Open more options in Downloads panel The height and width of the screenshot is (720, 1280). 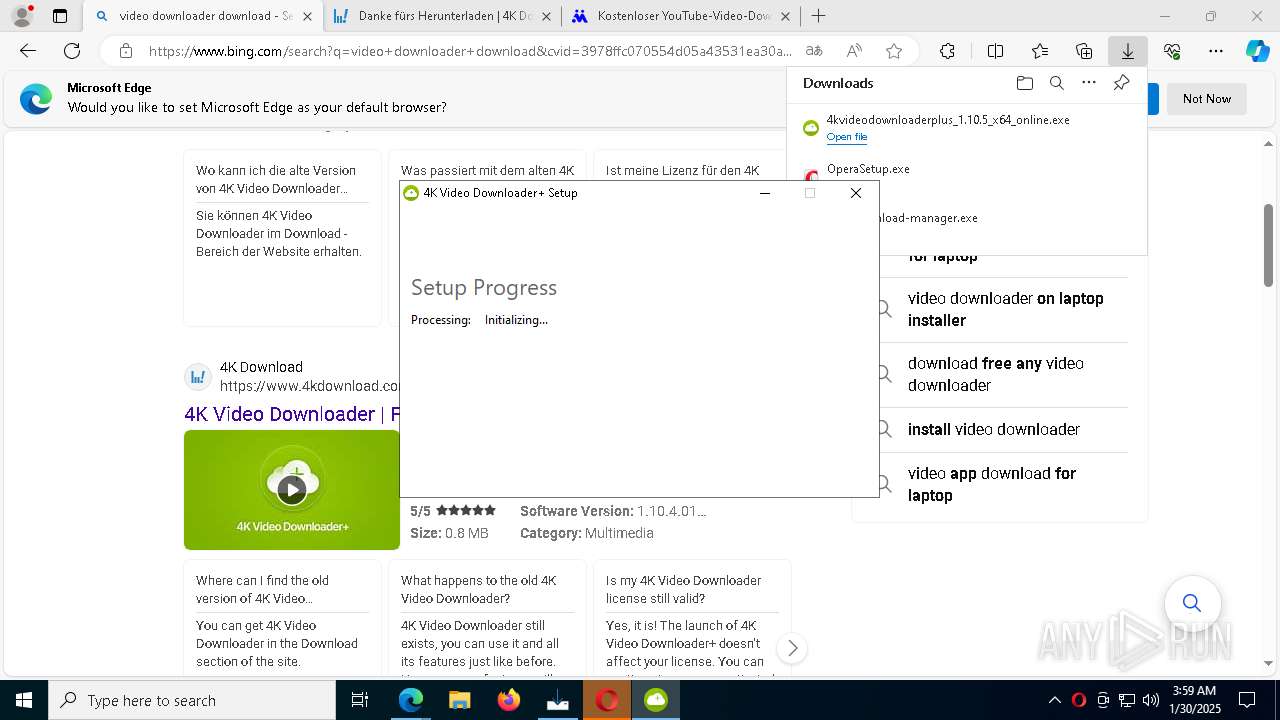[x=1089, y=83]
